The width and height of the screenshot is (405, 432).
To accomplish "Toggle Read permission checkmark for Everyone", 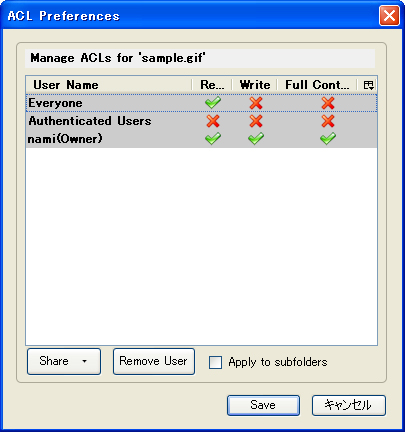I will 213,103.
